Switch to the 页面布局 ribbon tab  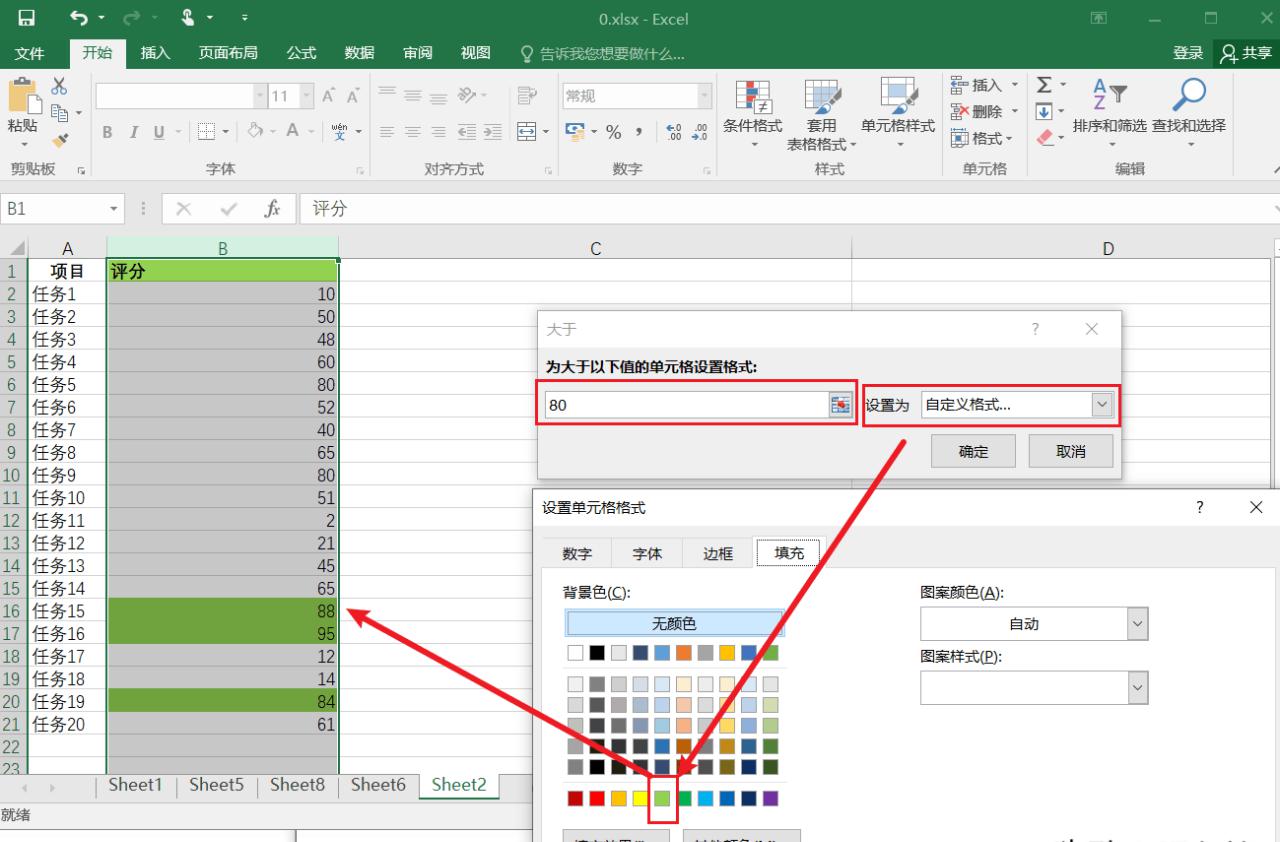[228, 53]
